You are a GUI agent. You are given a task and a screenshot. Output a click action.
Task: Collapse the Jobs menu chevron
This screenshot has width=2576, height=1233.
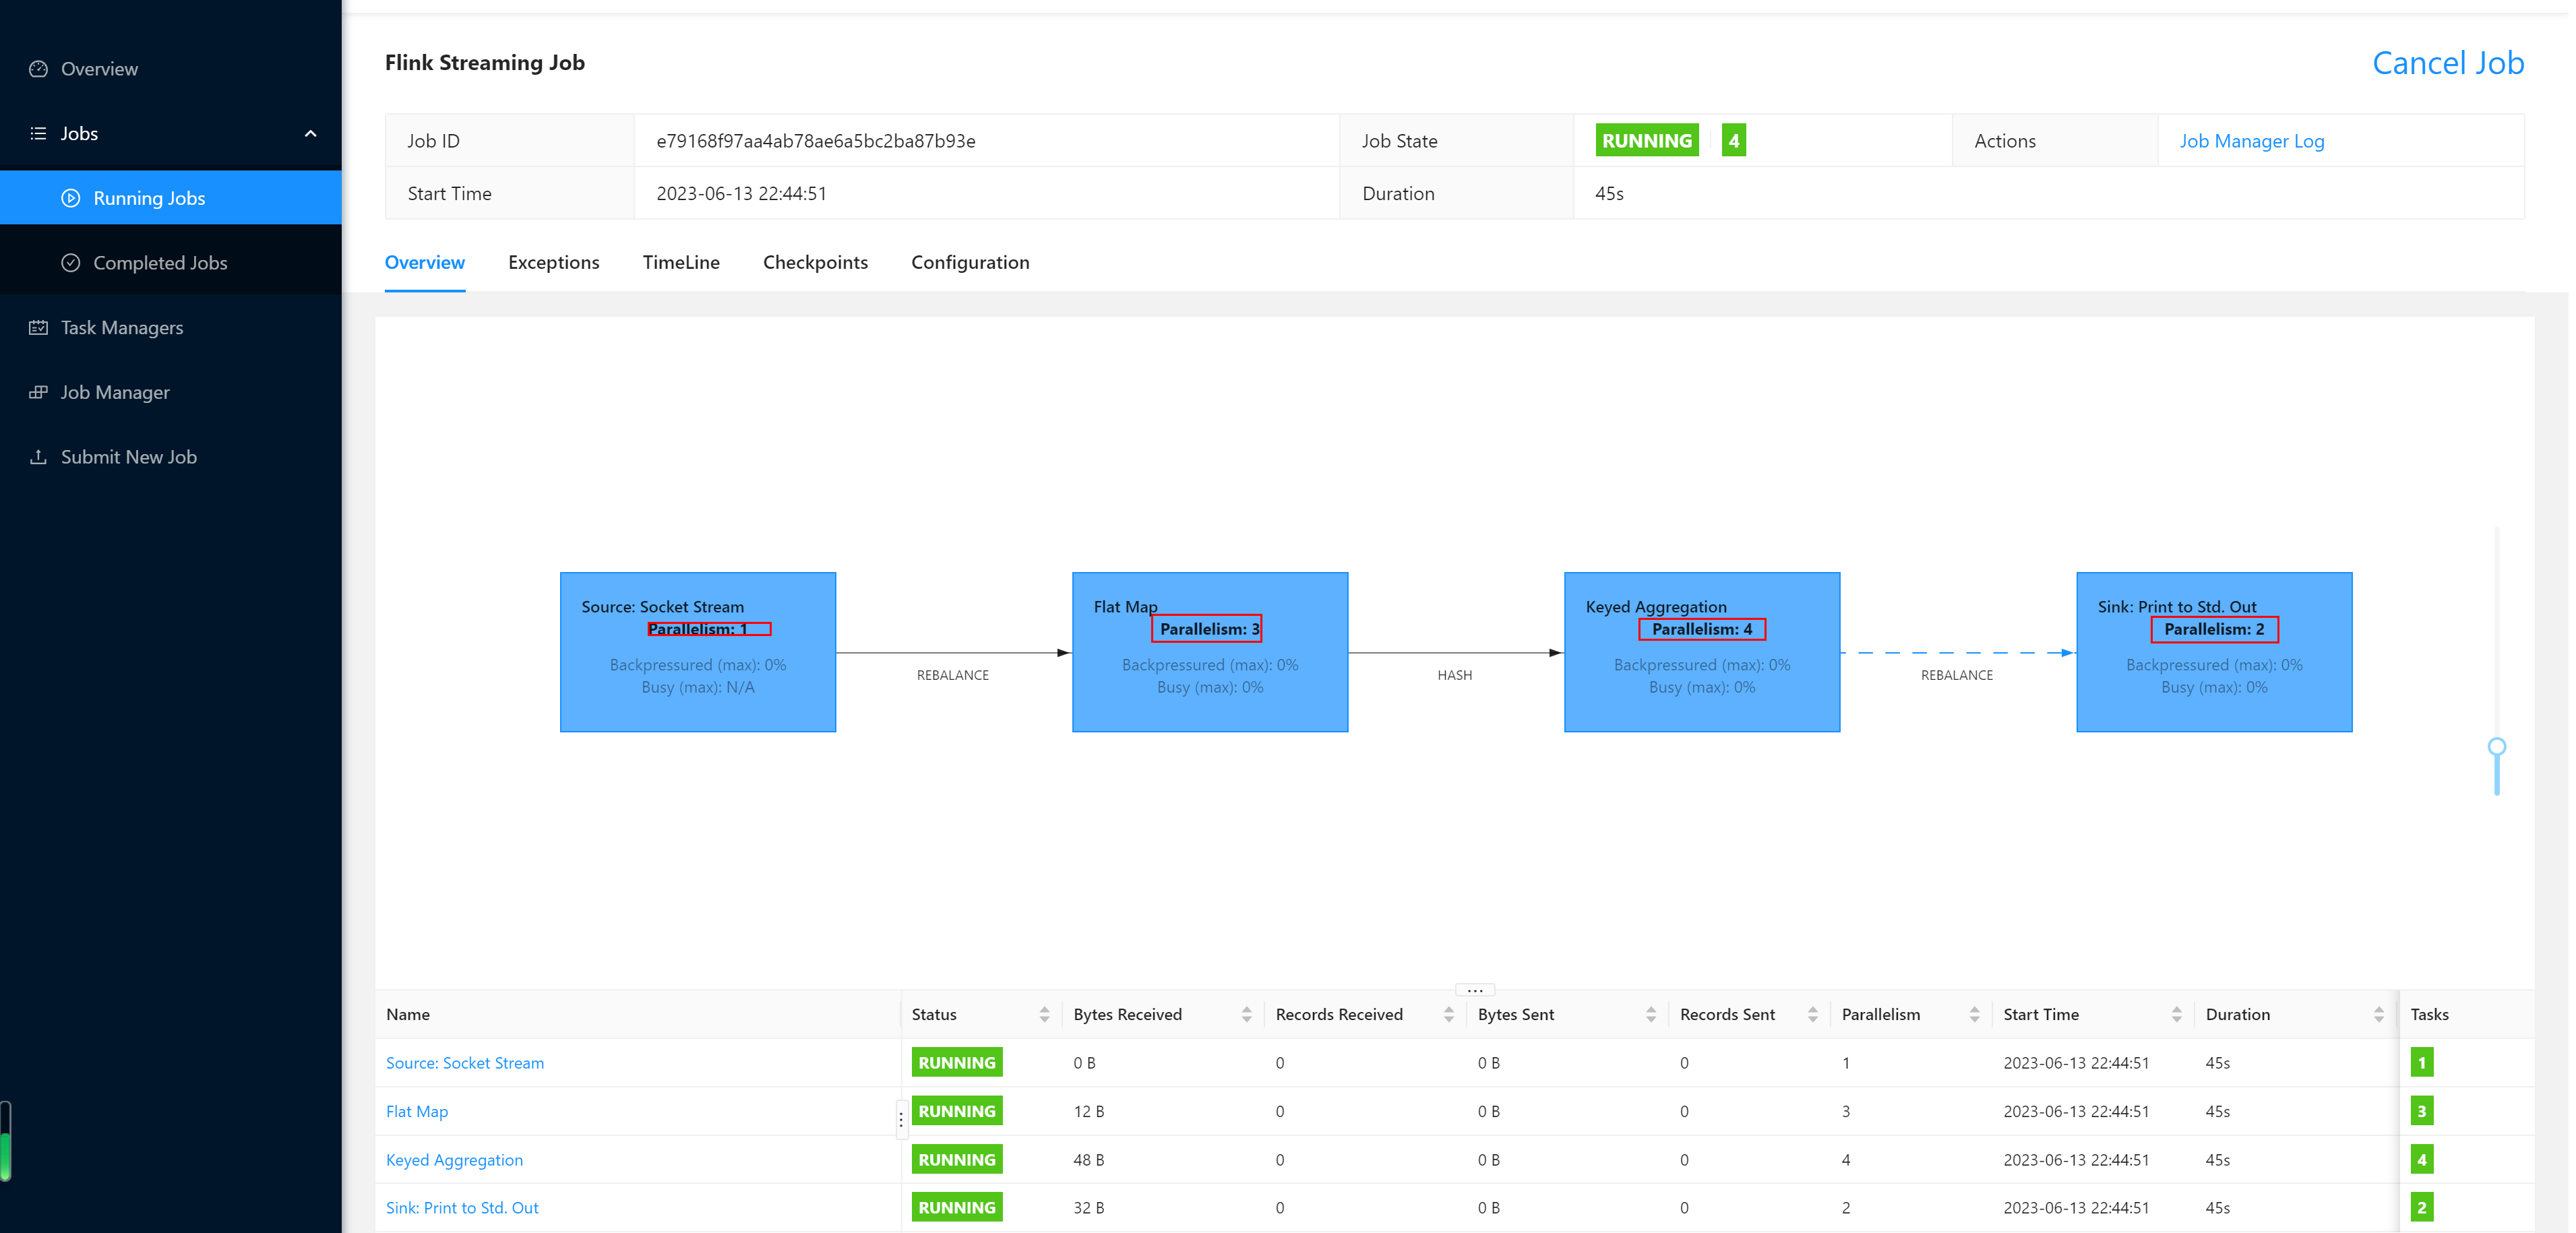click(x=310, y=133)
